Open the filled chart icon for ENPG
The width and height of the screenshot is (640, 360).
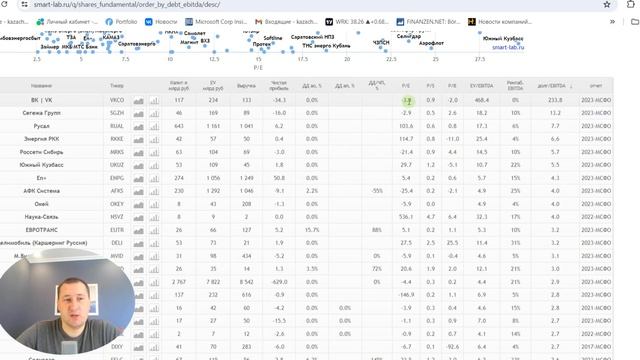point(138,178)
